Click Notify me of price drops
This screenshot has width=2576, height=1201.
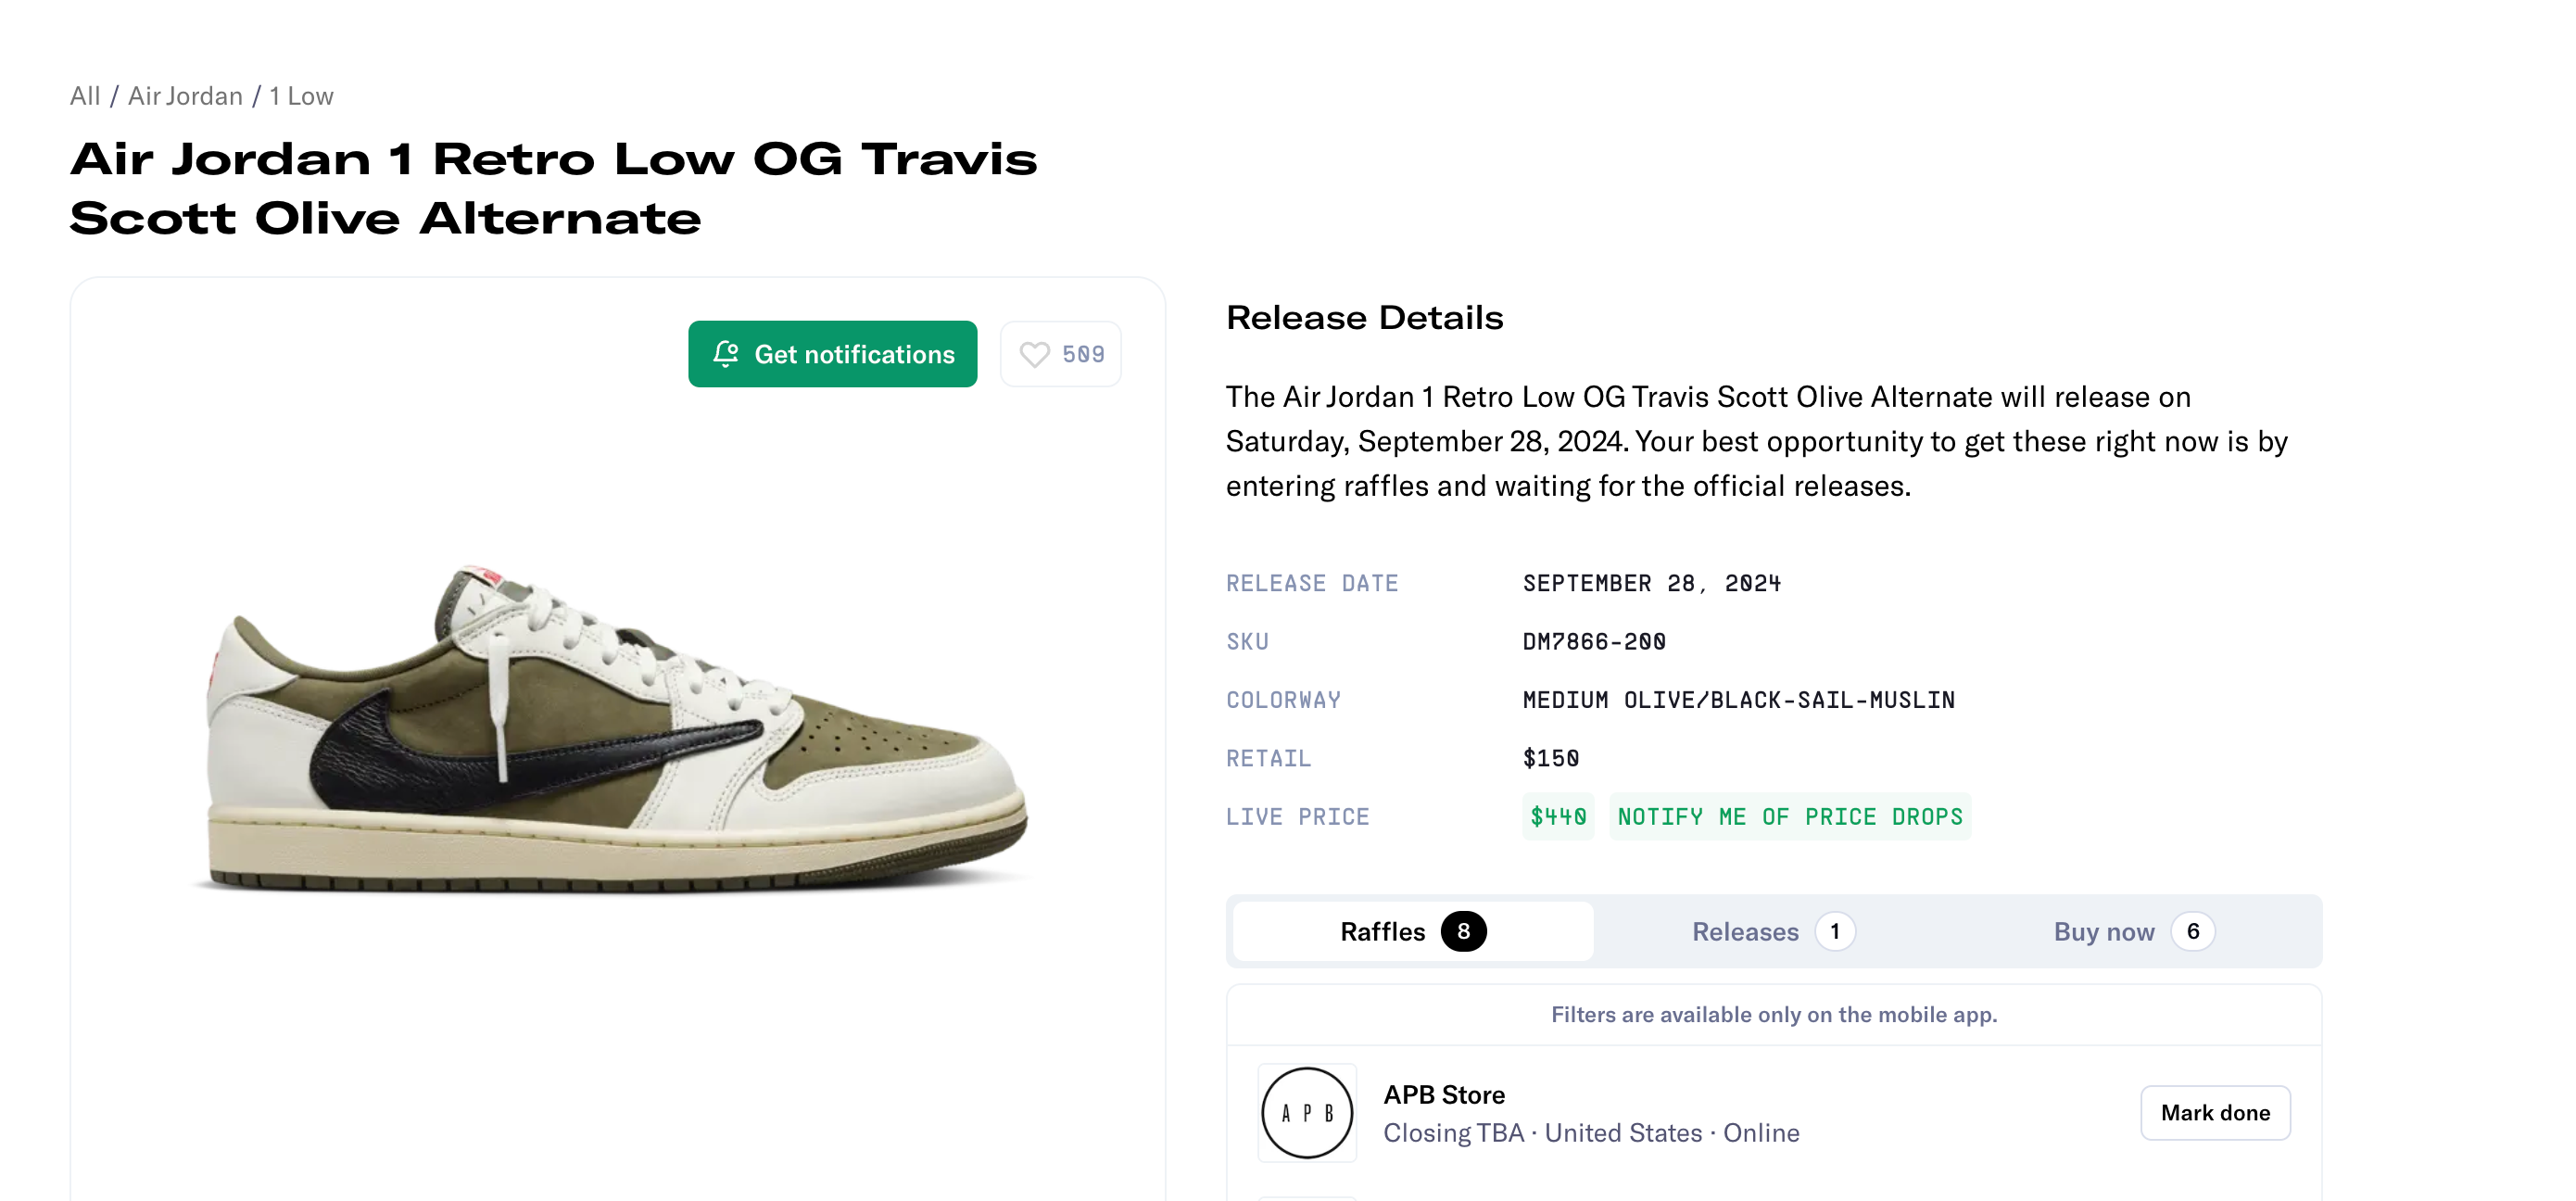pos(1789,816)
